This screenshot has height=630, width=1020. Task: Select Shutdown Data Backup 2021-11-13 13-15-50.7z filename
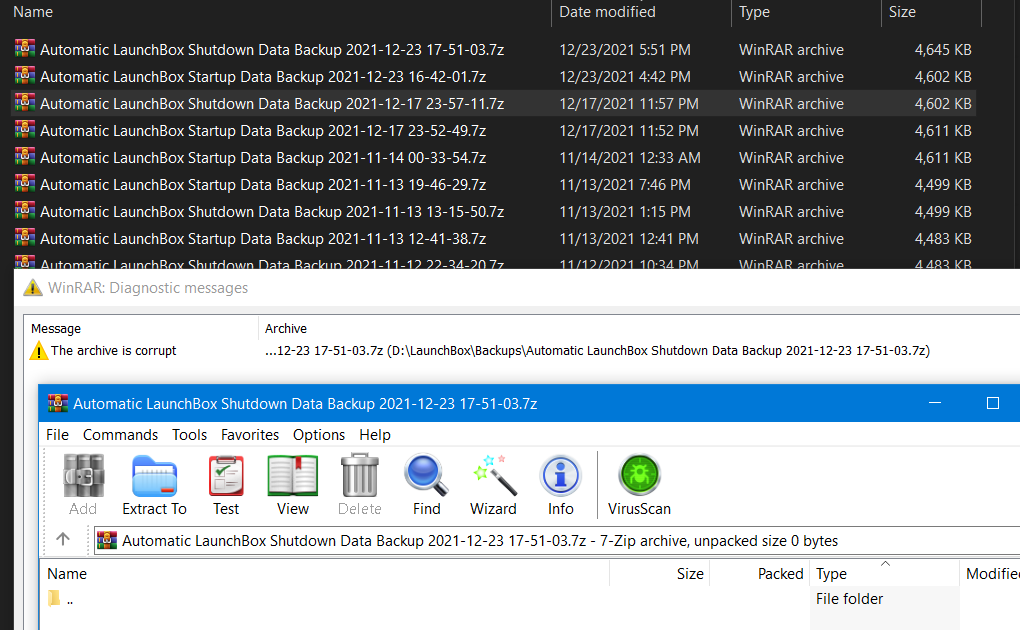(272, 212)
